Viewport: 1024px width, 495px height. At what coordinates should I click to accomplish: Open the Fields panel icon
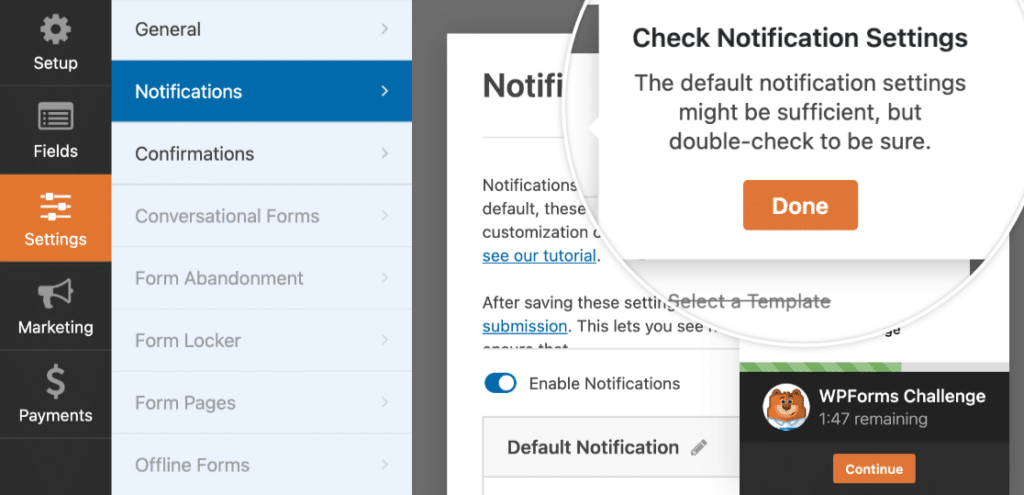(x=55, y=118)
